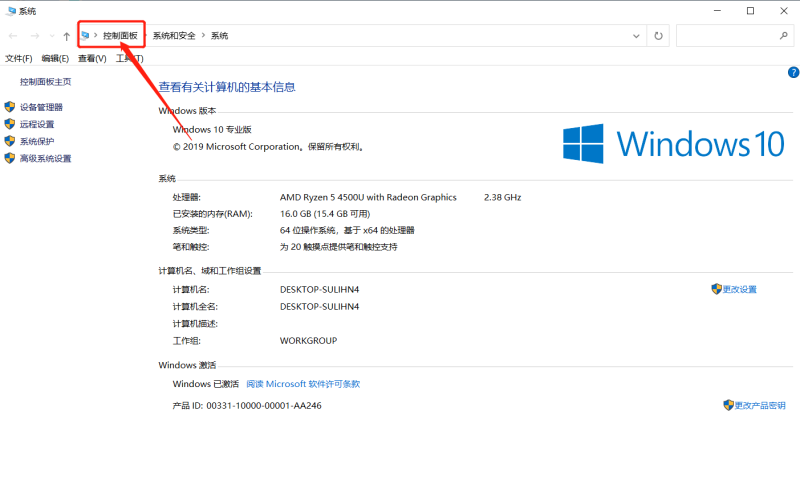This screenshot has width=800, height=483.
Task: Open recent locations dropdown beside forward arrow
Action: tap(52, 36)
